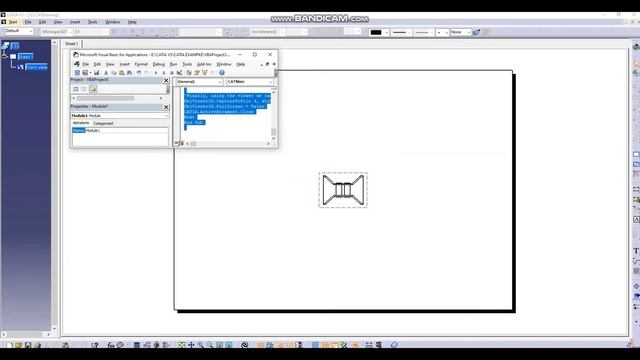
Task: Switch to the Categorized properties tab
Action: click(x=103, y=123)
